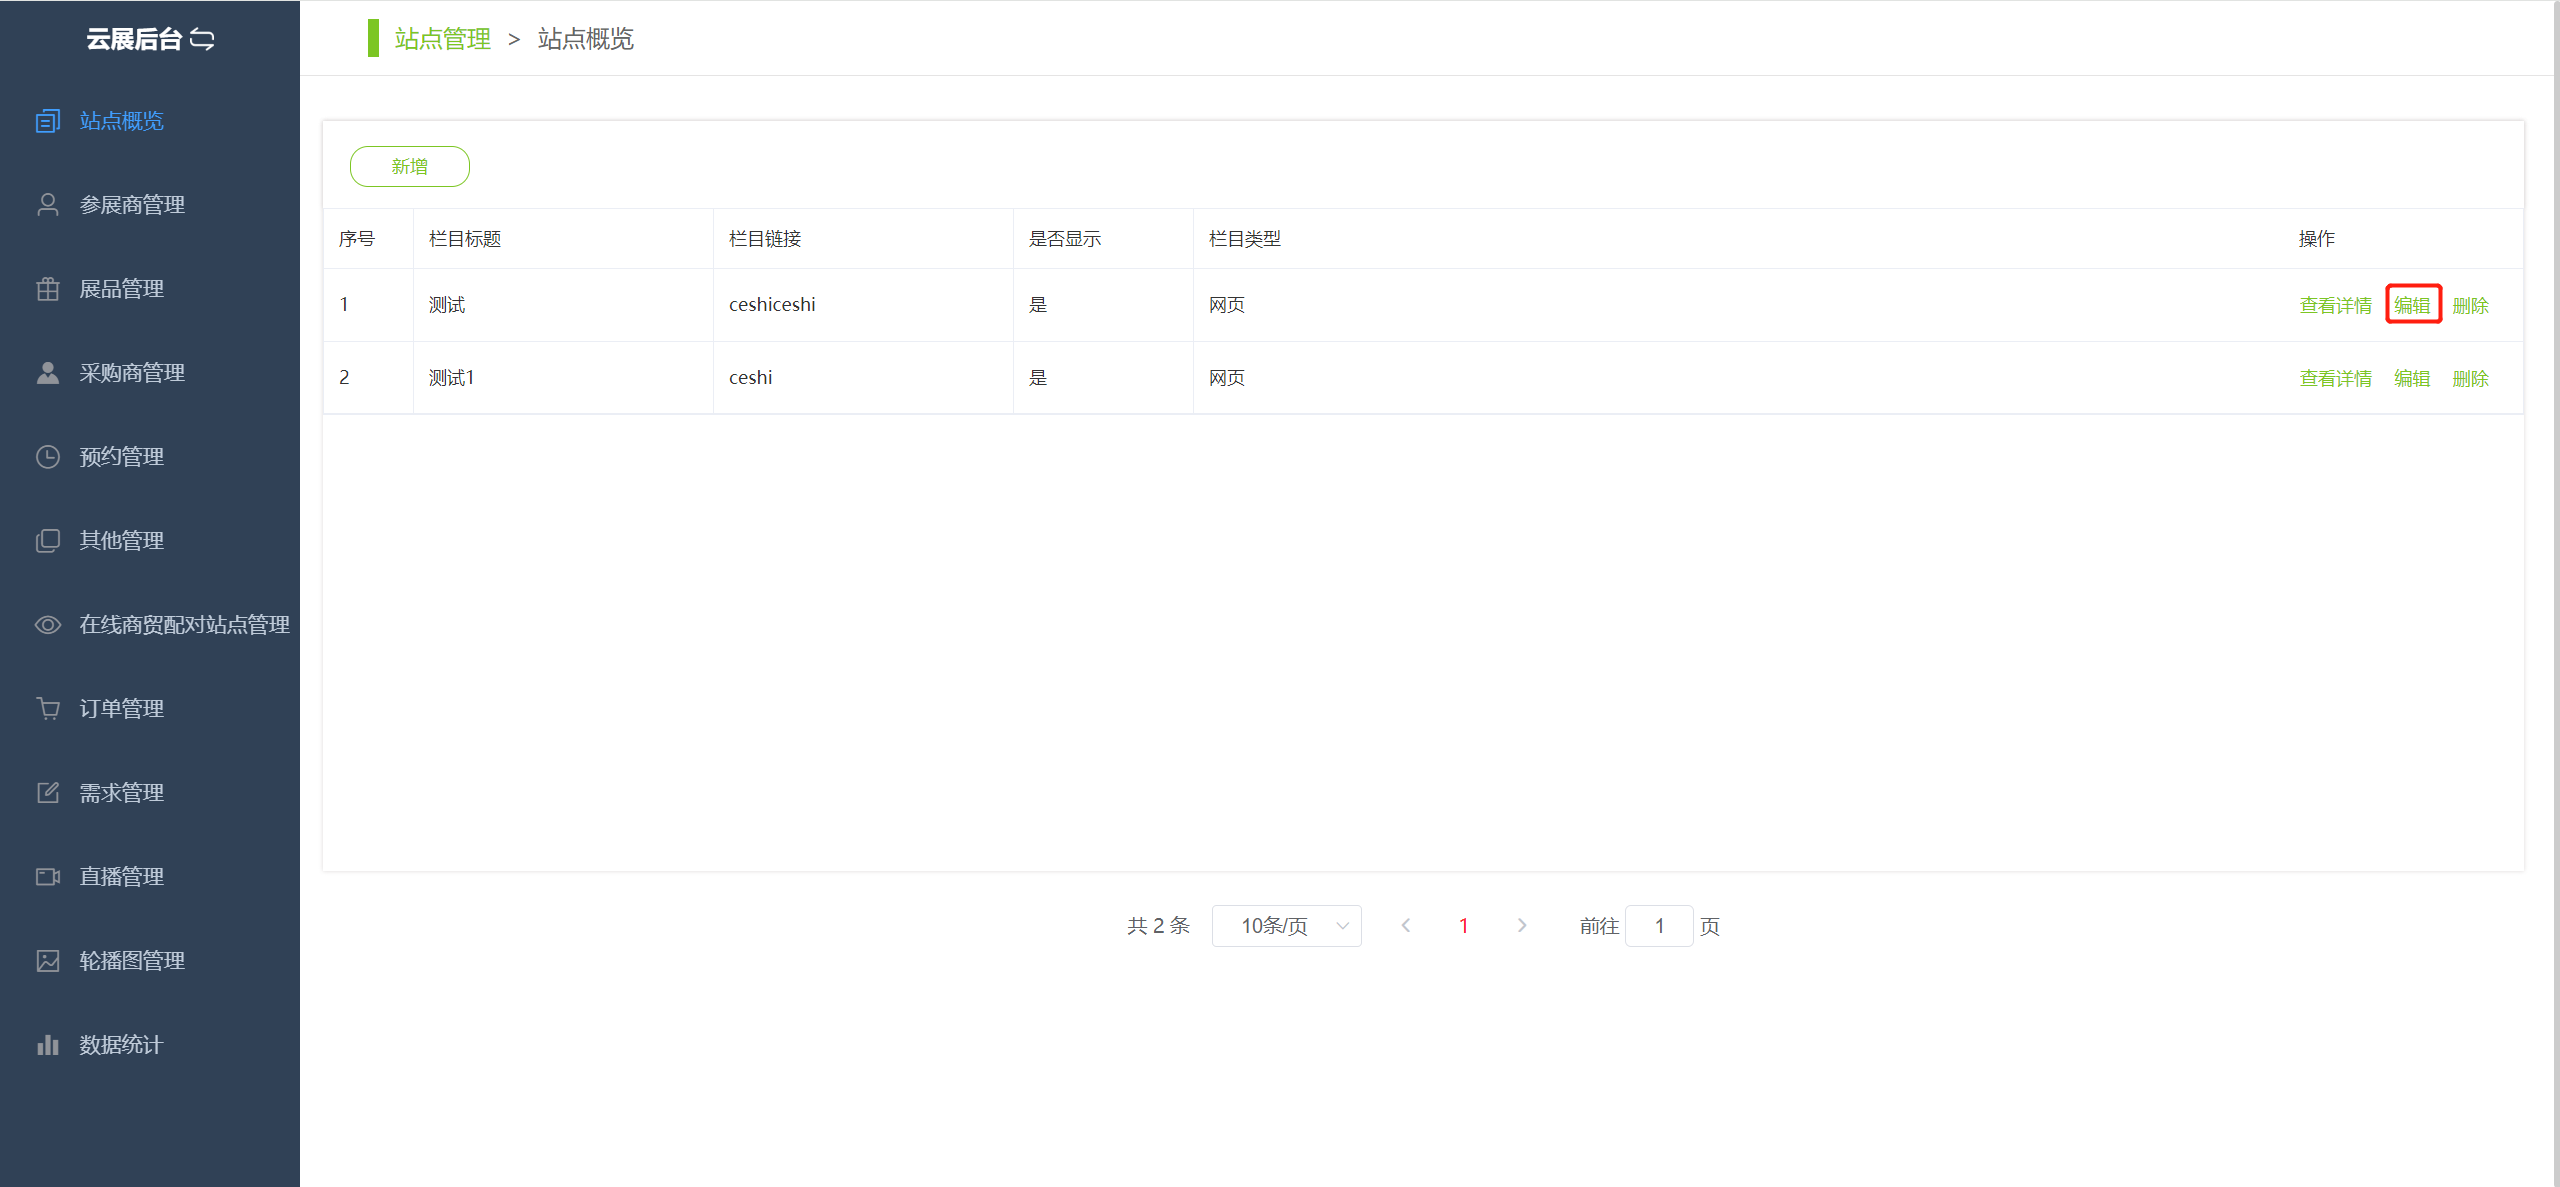Go to previous page arrow

pyautogui.click(x=1406, y=926)
